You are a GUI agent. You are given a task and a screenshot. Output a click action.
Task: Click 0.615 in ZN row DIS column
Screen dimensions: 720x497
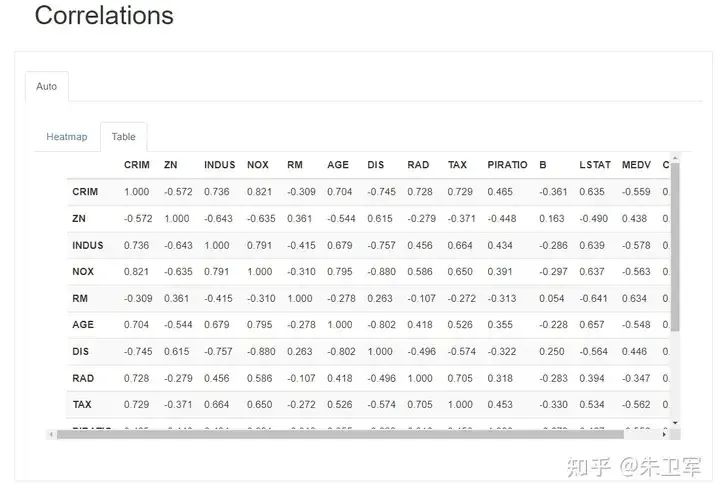[380, 219]
